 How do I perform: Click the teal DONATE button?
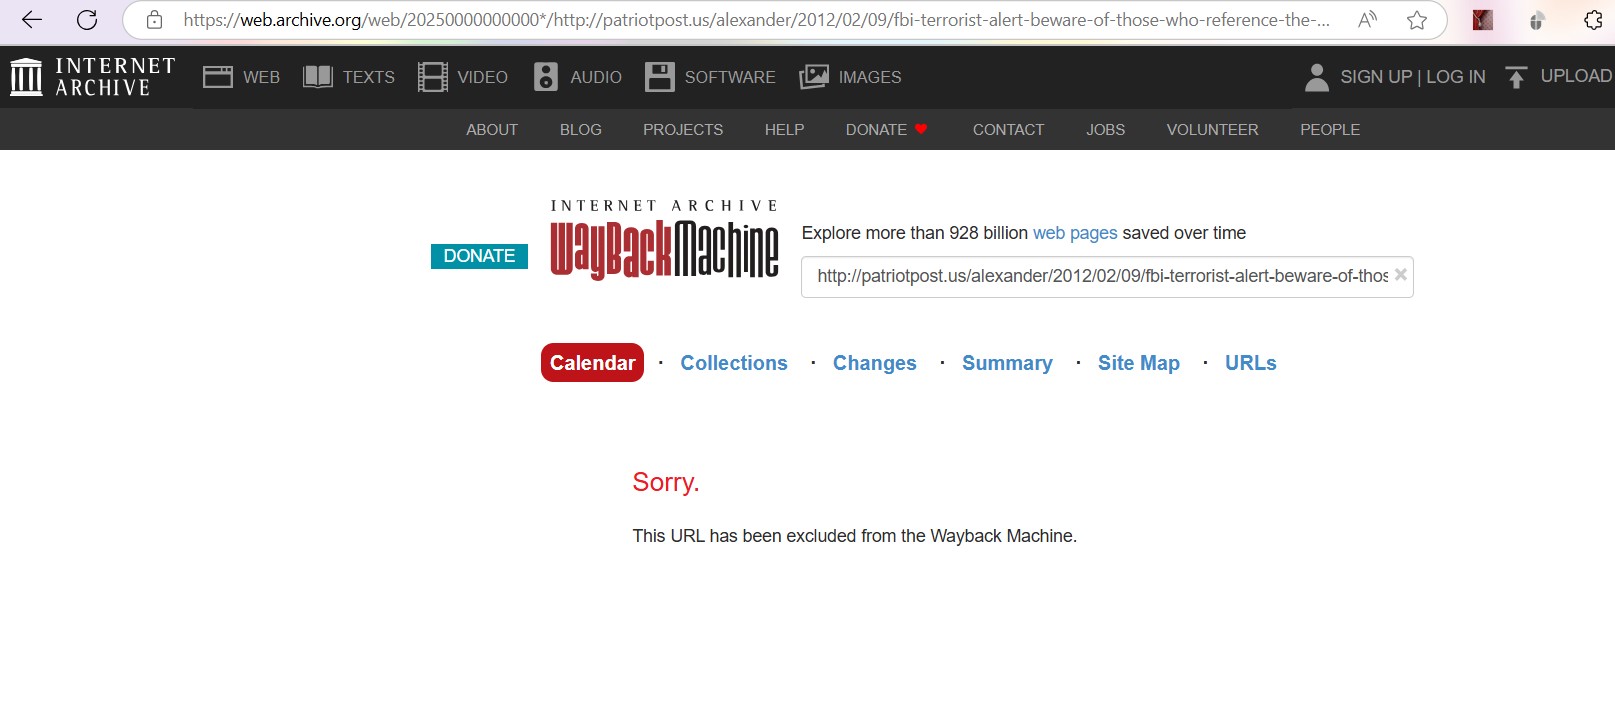(x=479, y=256)
